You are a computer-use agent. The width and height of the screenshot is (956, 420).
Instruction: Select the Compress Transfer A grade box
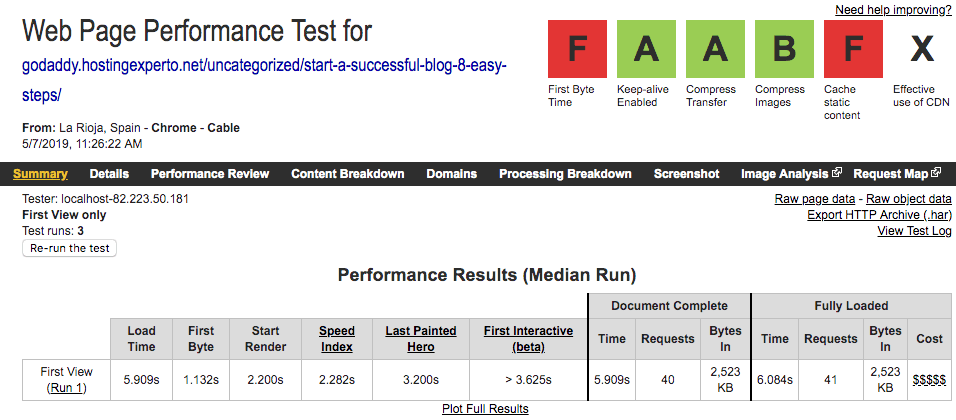point(715,49)
